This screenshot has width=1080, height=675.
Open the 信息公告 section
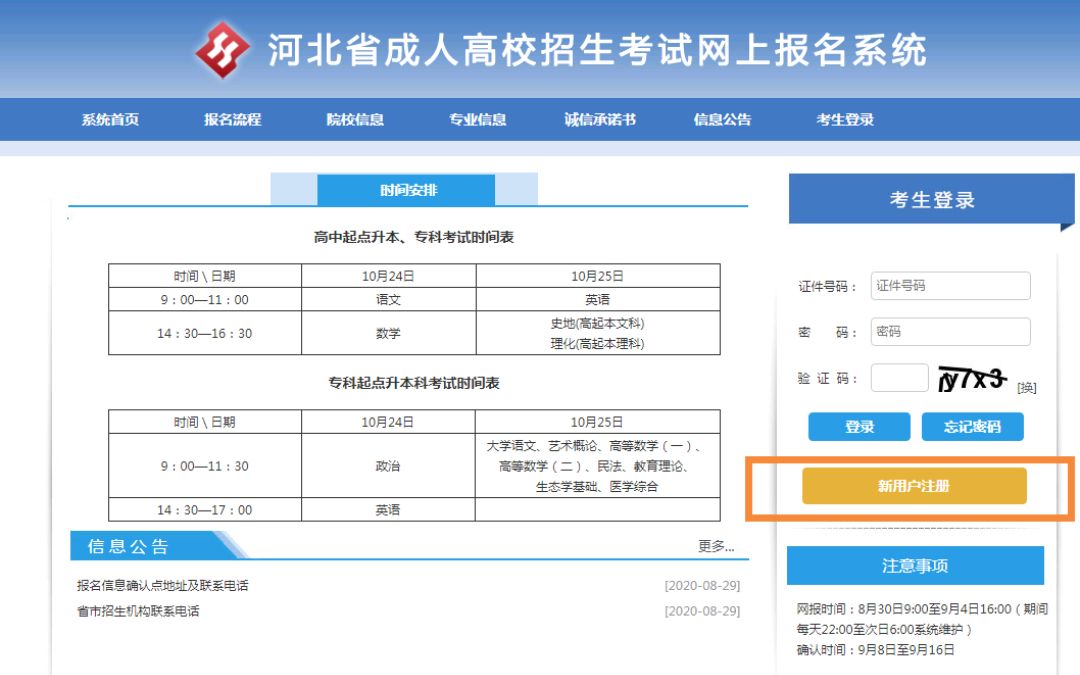723,119
